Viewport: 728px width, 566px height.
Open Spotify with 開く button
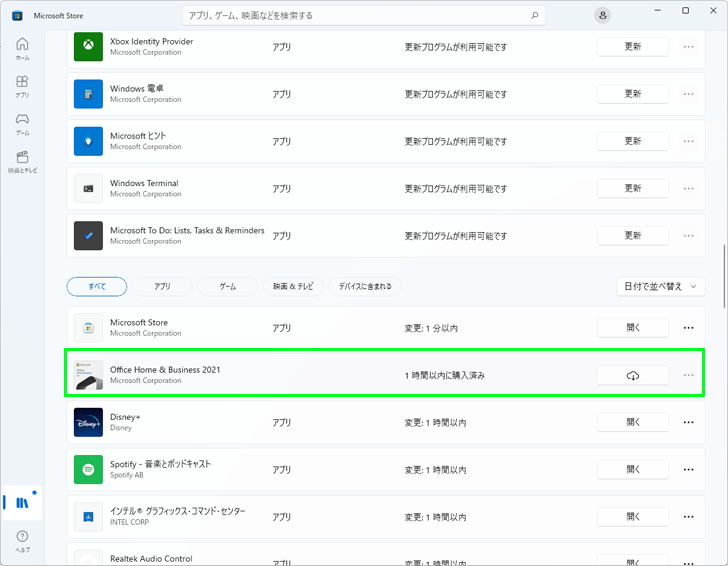pos(633,469)
